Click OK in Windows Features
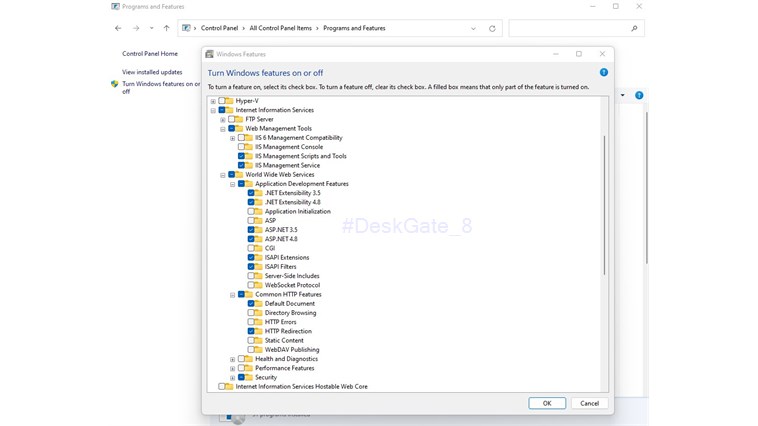 [x=547, y=403]
